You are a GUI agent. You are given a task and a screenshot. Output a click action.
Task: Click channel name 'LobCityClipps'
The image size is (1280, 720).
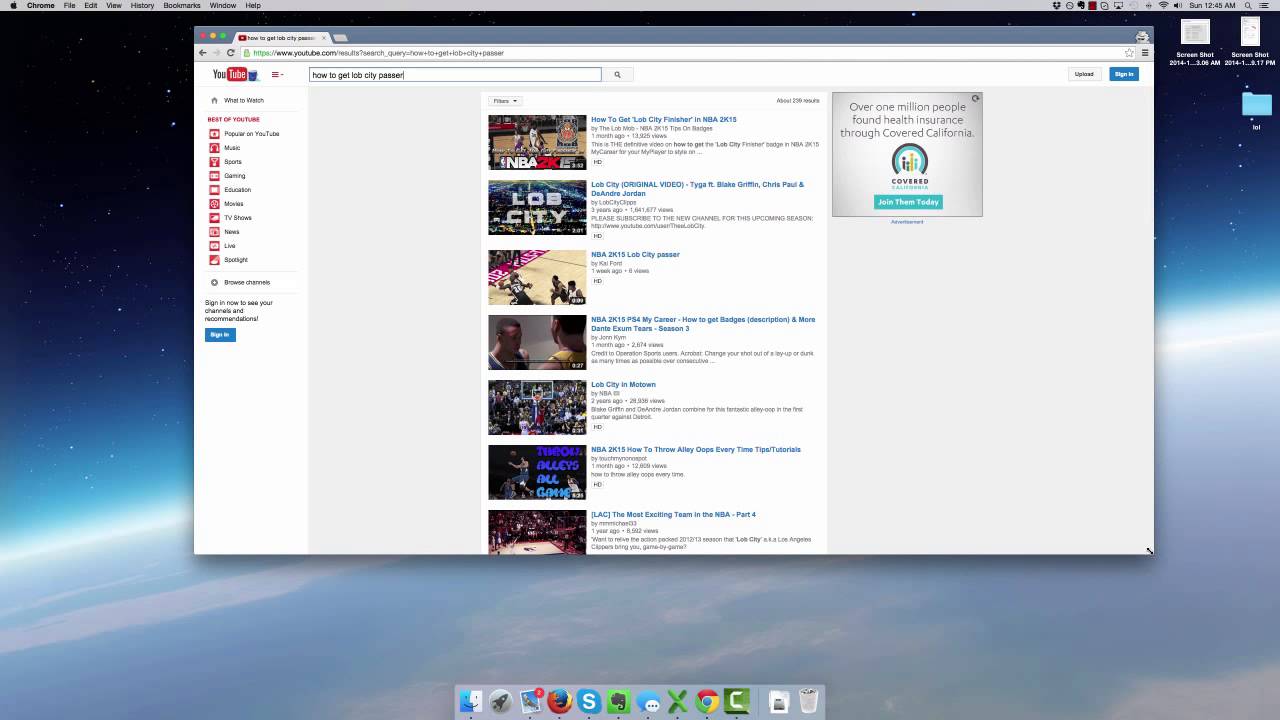(x=617, y=202)
